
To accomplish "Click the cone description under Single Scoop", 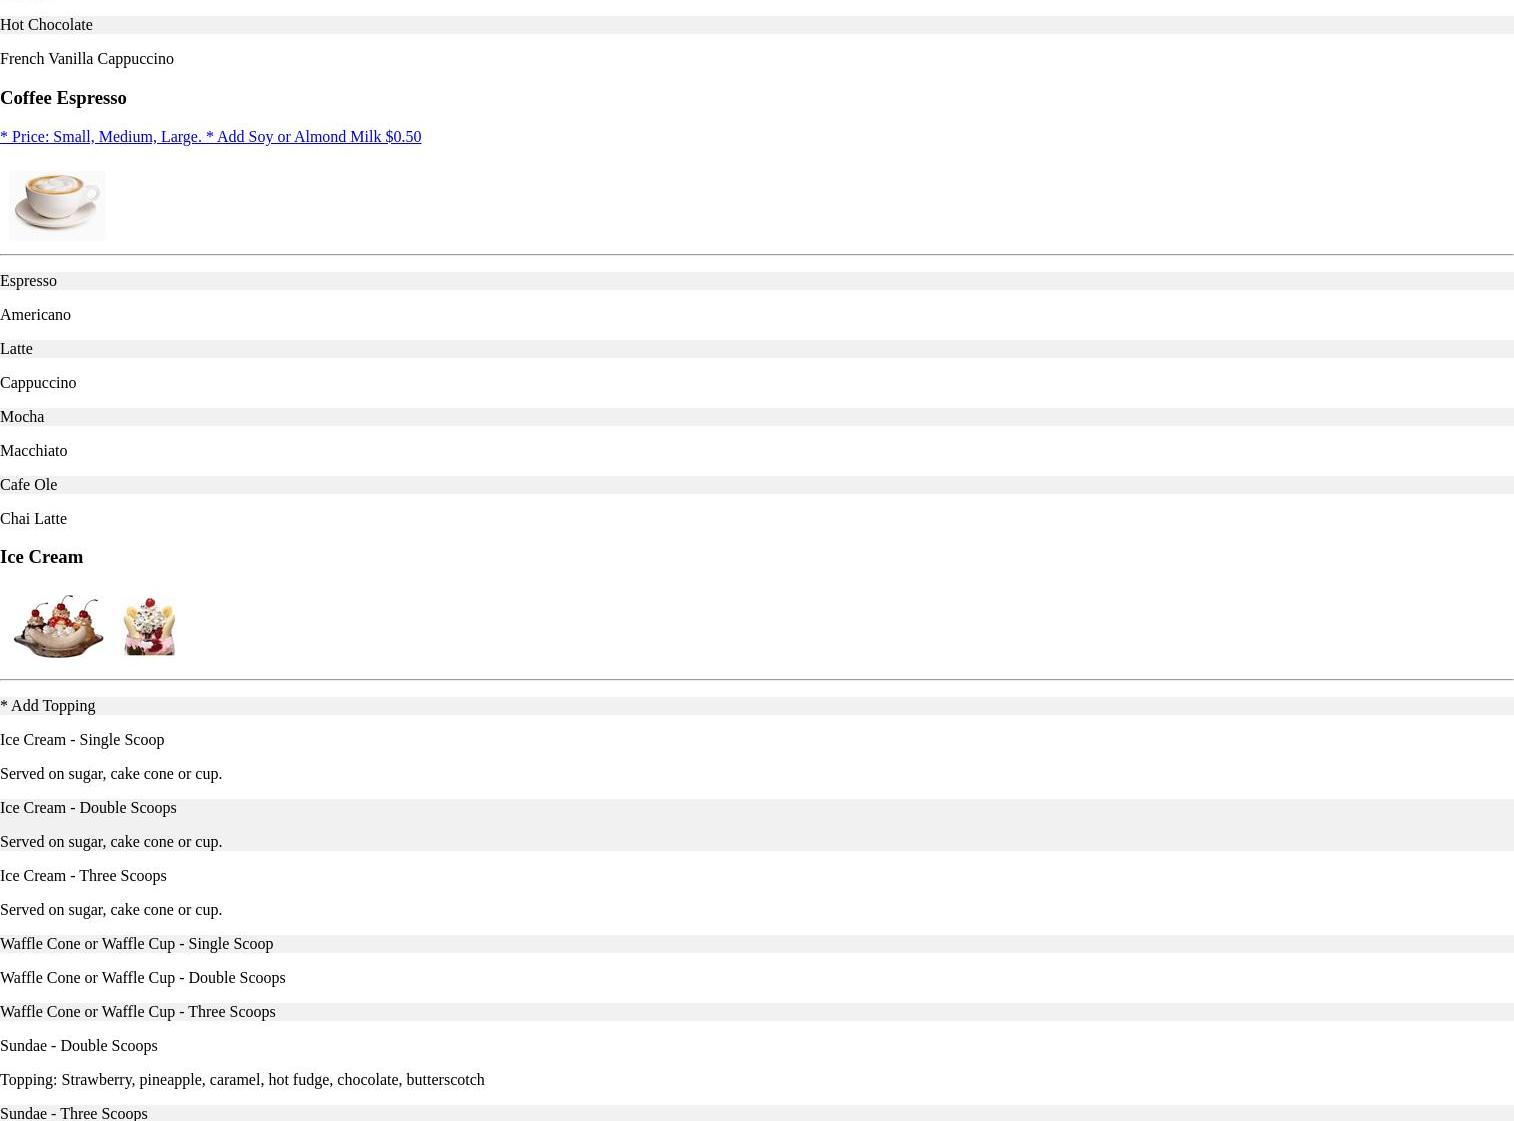I will (111, 773).
